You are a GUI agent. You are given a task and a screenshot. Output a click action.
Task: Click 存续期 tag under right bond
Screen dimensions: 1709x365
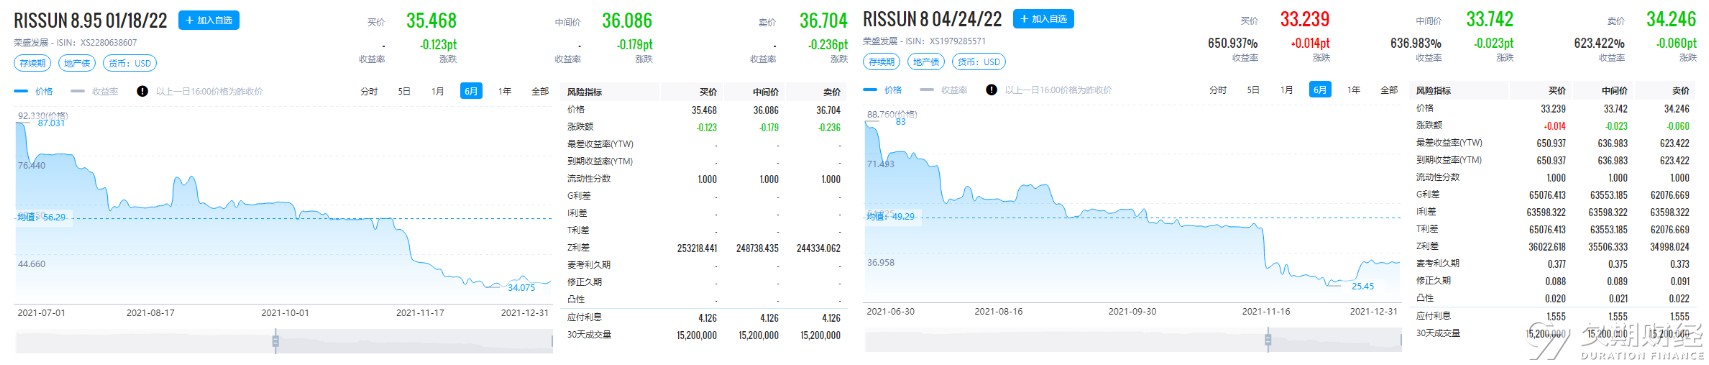pyautogui.click(x=882, y=62)
